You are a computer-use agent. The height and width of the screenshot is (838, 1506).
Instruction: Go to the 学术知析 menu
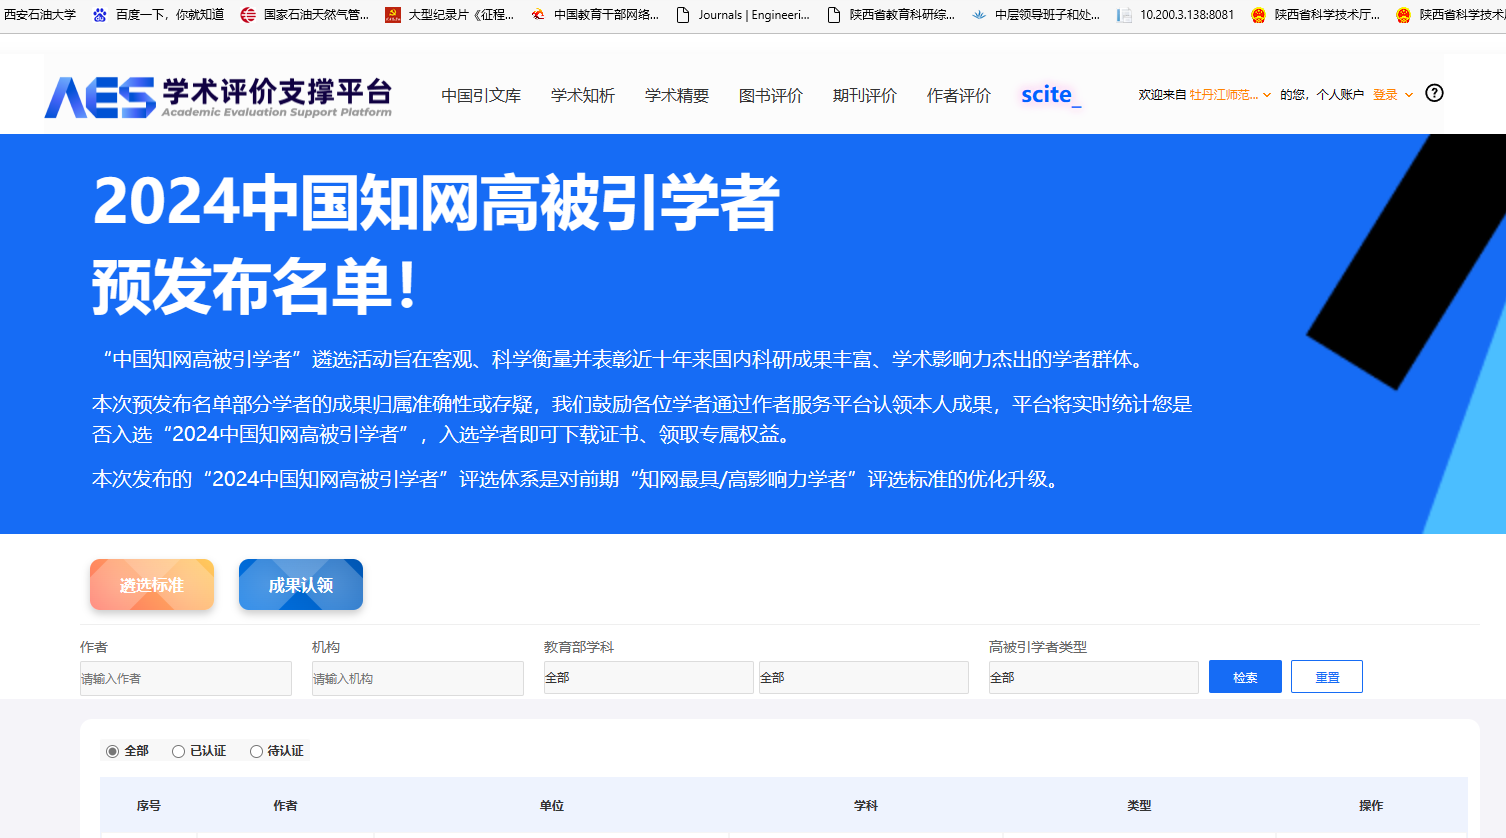[x=583, y=95]
